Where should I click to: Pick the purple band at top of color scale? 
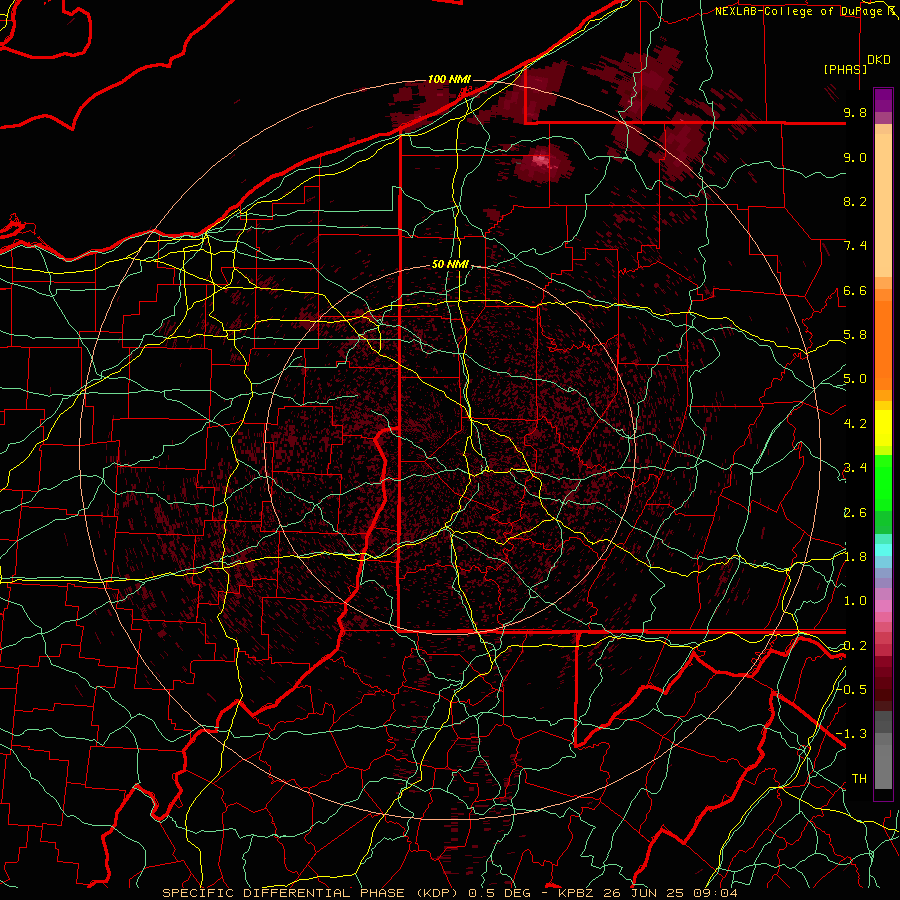pos(883,100)
